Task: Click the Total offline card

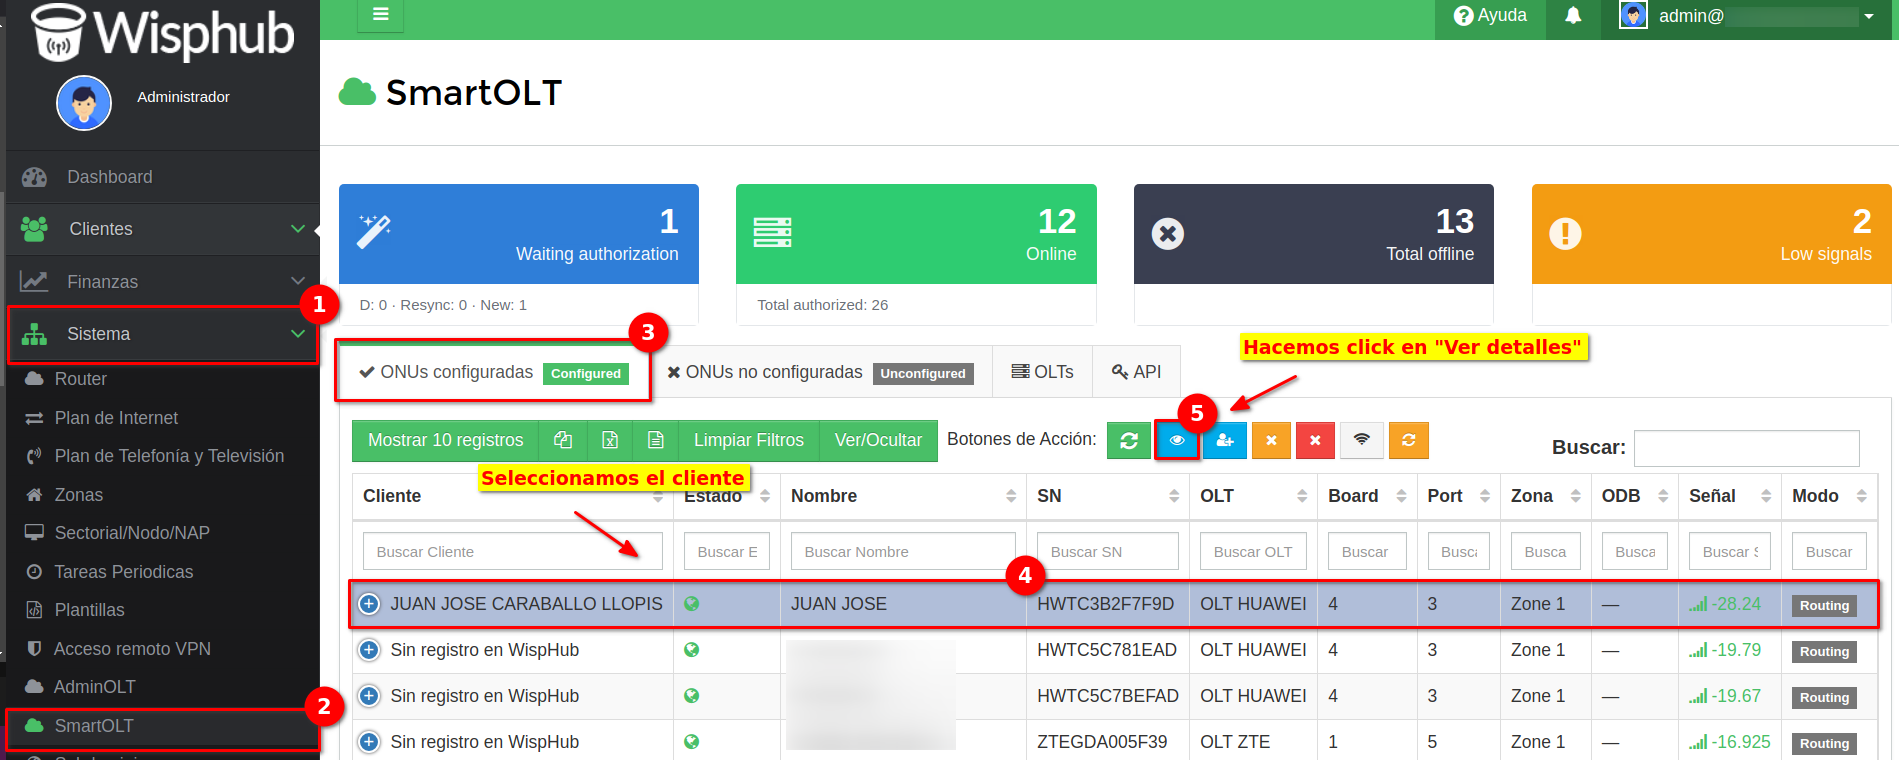Action: [1313, 234]
